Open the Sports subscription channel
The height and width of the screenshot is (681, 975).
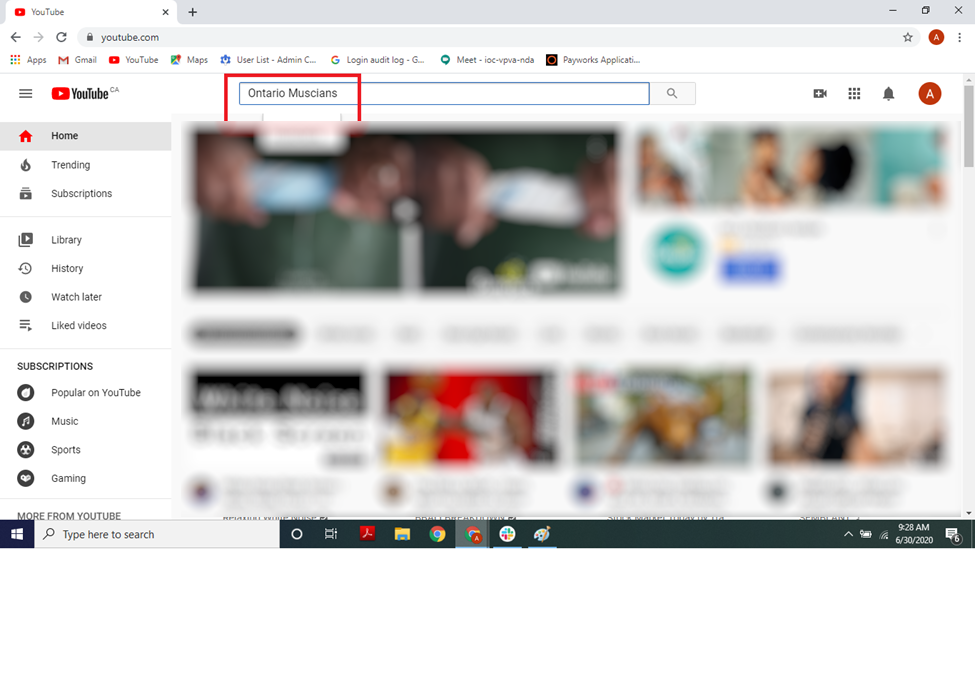[86, 450]
